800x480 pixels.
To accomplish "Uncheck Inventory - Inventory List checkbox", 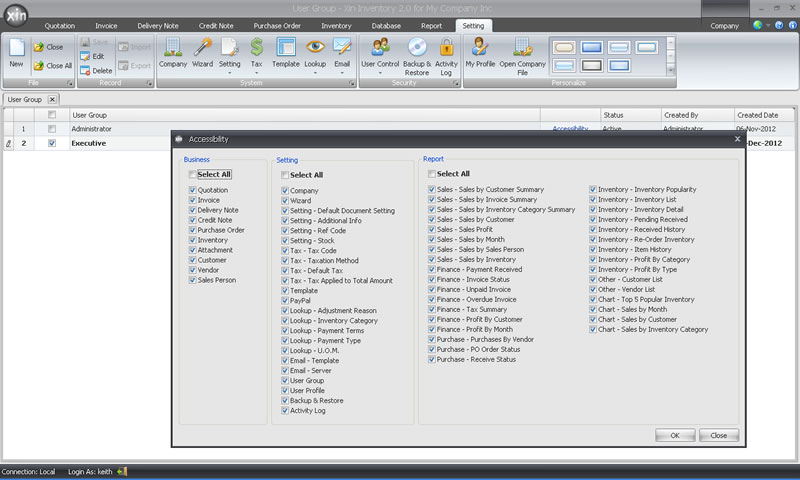I will click(x=593, y=199).
